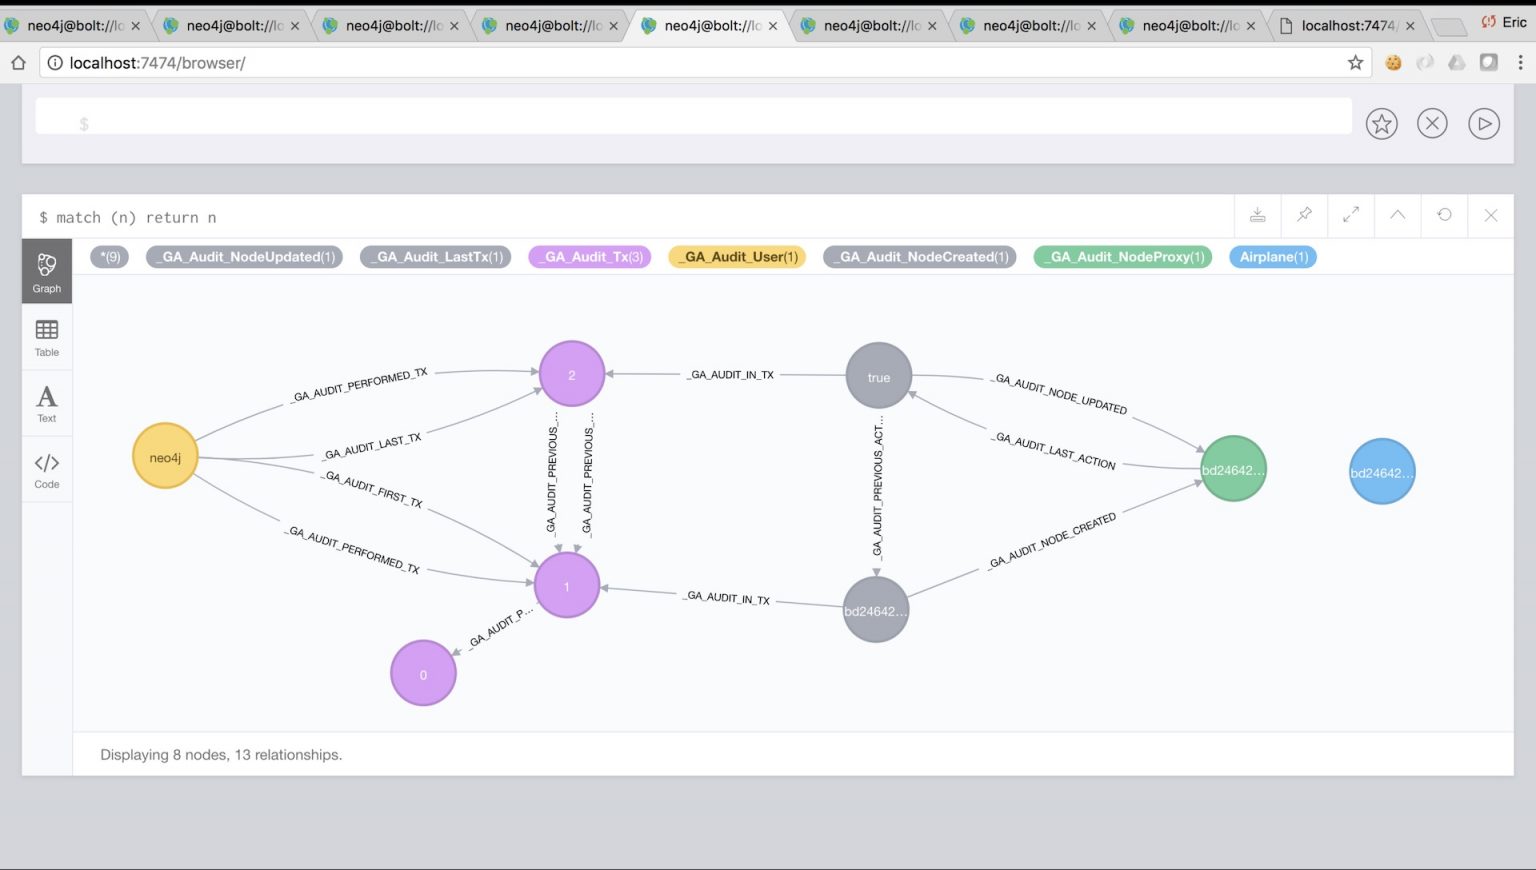Screen dimensions: 1536x870
Task: Export the graph via the download icon
Action: coord(1257,215)
